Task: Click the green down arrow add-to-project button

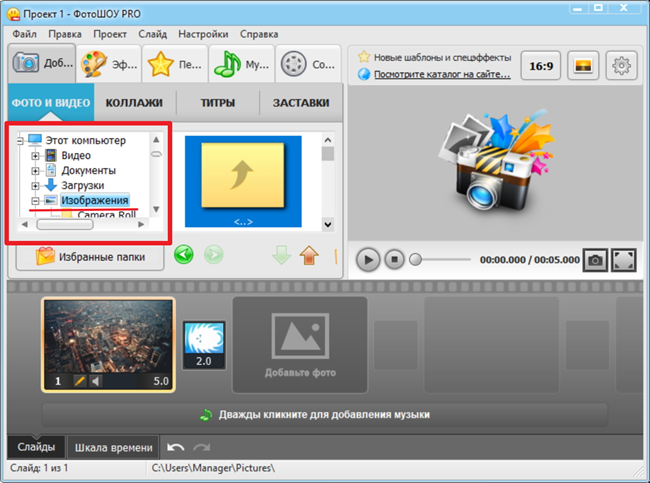Action: tap(281, 255)
